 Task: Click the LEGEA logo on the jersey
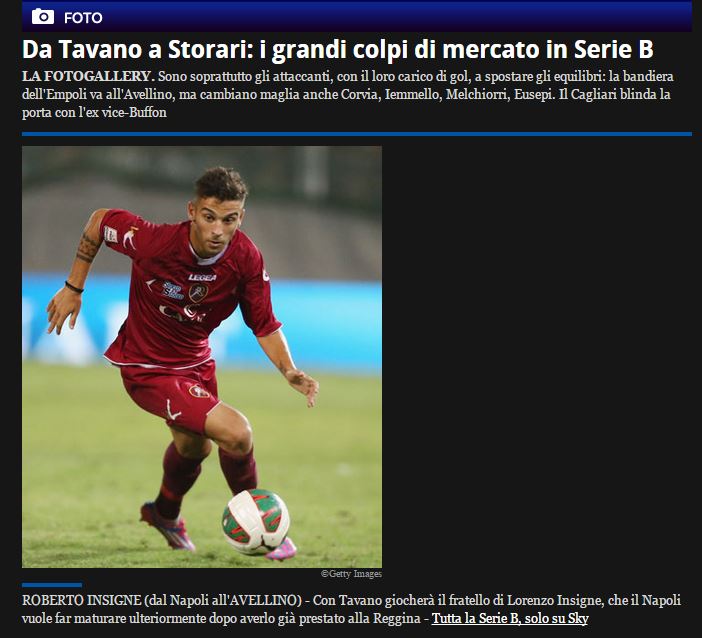(x=201, y=278)
